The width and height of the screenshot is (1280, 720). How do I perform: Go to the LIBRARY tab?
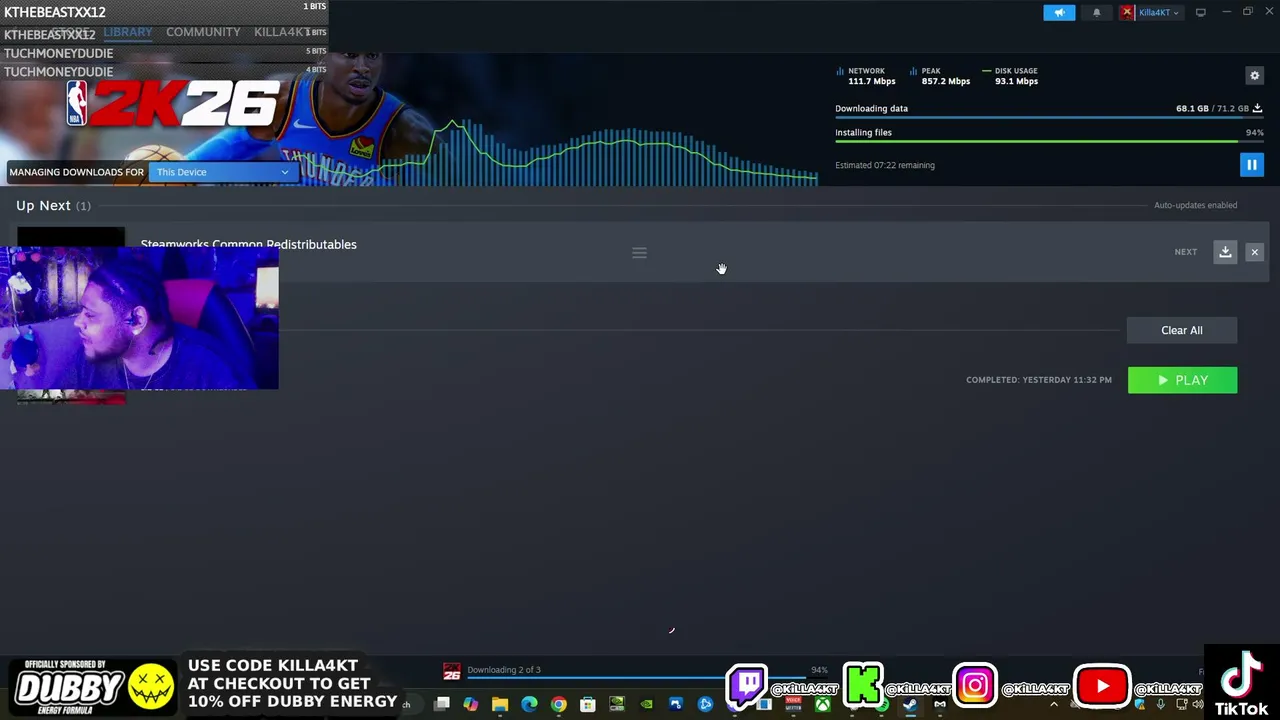coord(128,32)
